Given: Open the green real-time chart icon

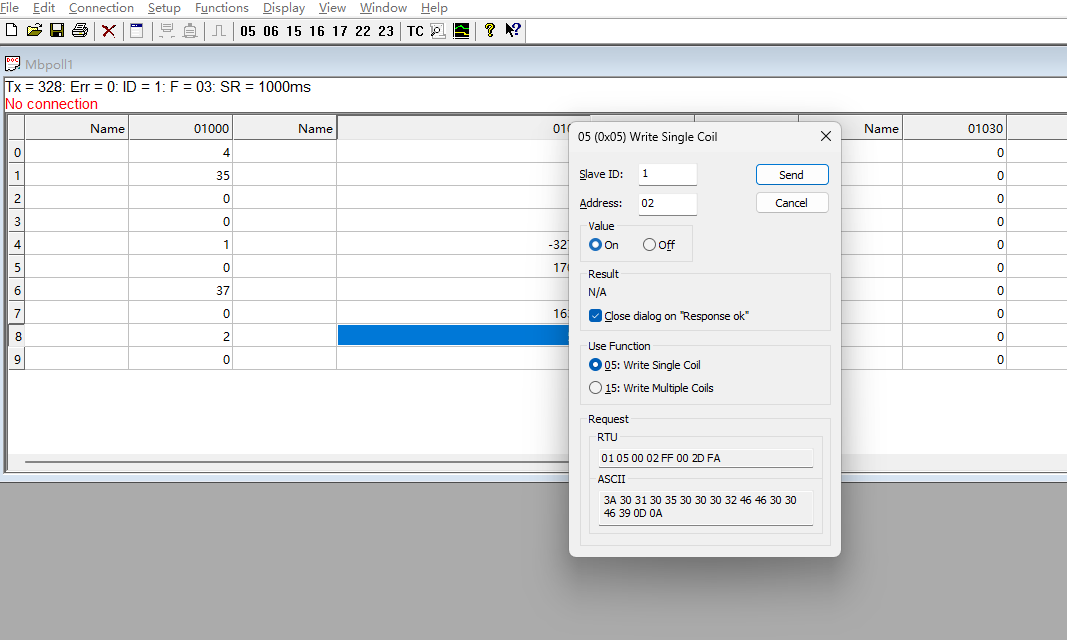Looking at the screenshot, I should tap(461, 31).
